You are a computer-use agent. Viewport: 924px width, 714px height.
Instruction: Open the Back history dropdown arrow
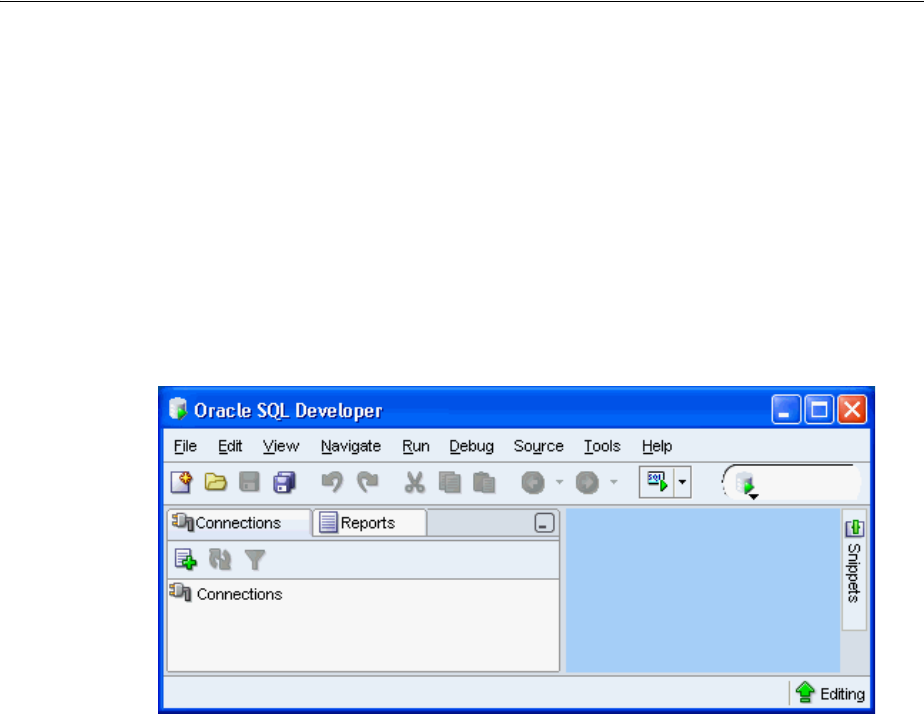coord(559,482)
